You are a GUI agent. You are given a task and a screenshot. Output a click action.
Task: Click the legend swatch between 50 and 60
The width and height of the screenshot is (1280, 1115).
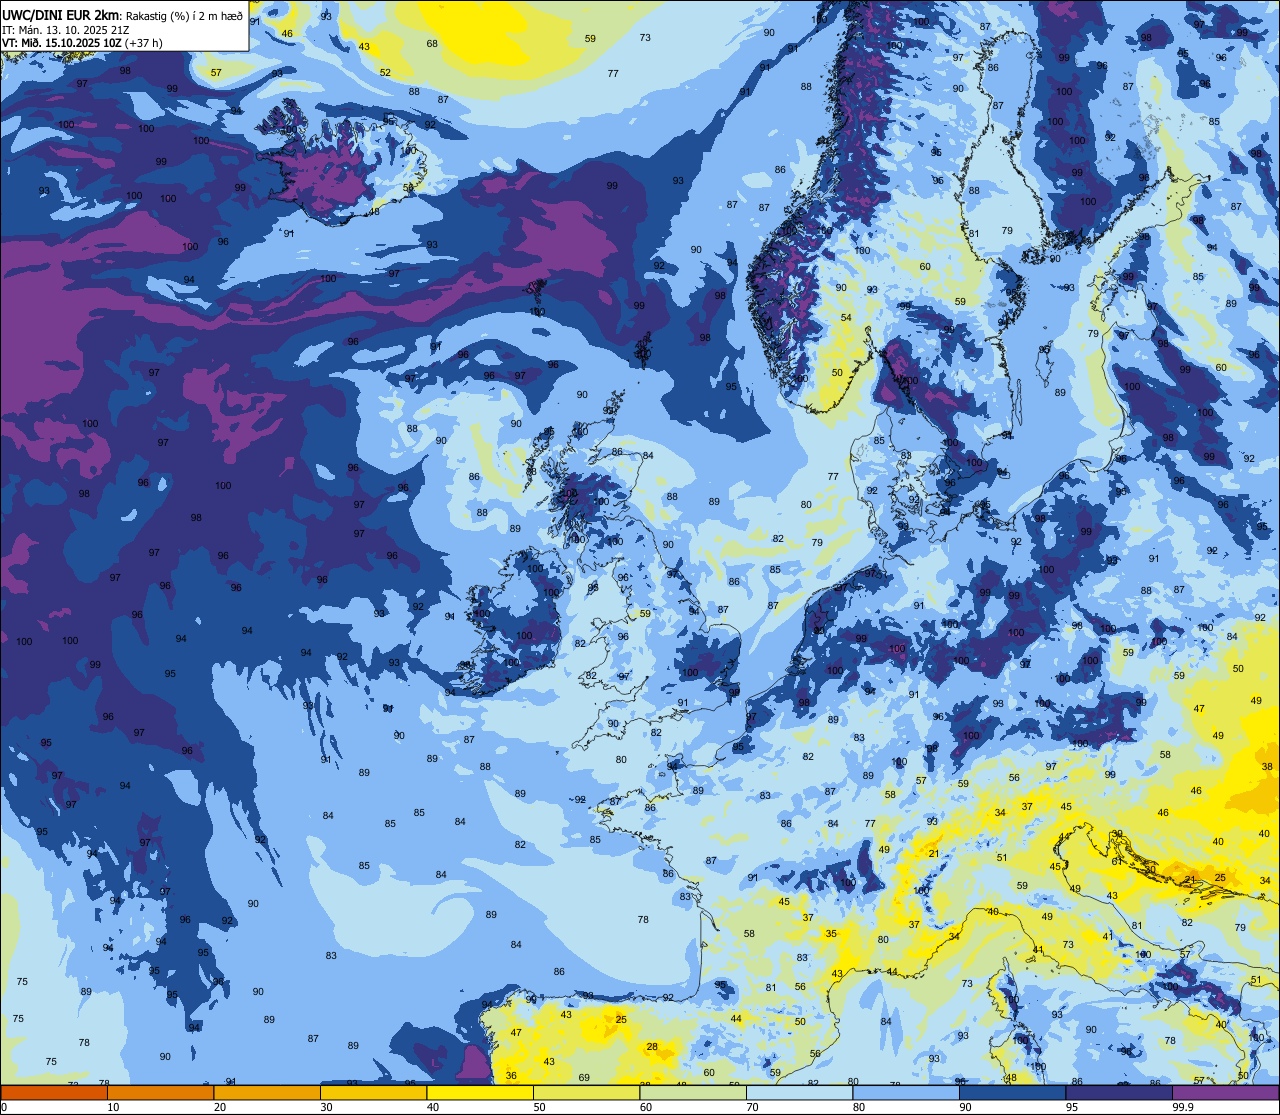pyautogui.click(x=586, y=1092)
